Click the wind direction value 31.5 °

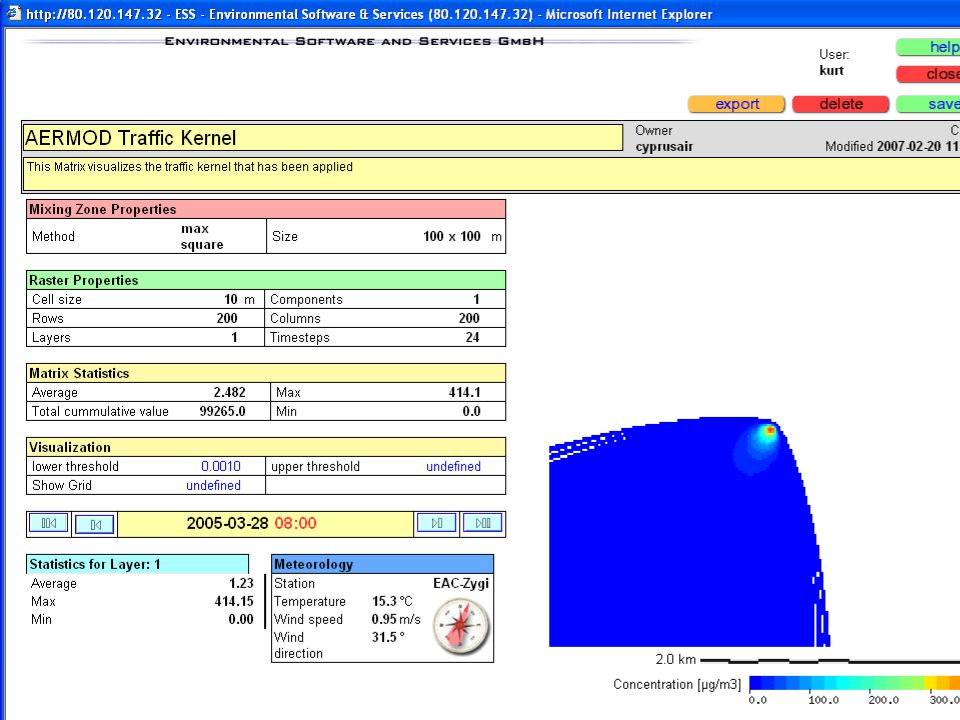pos(388,637)
